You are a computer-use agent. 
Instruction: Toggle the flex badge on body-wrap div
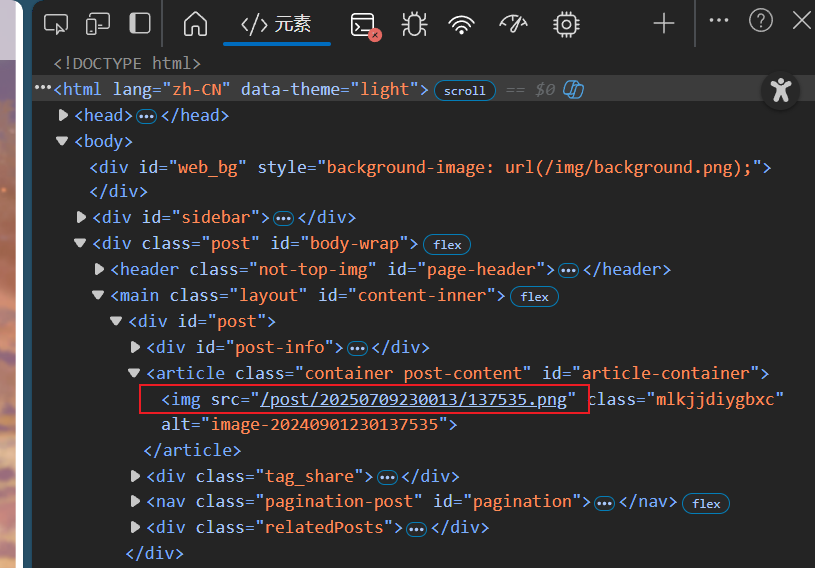tap(446, 244)
